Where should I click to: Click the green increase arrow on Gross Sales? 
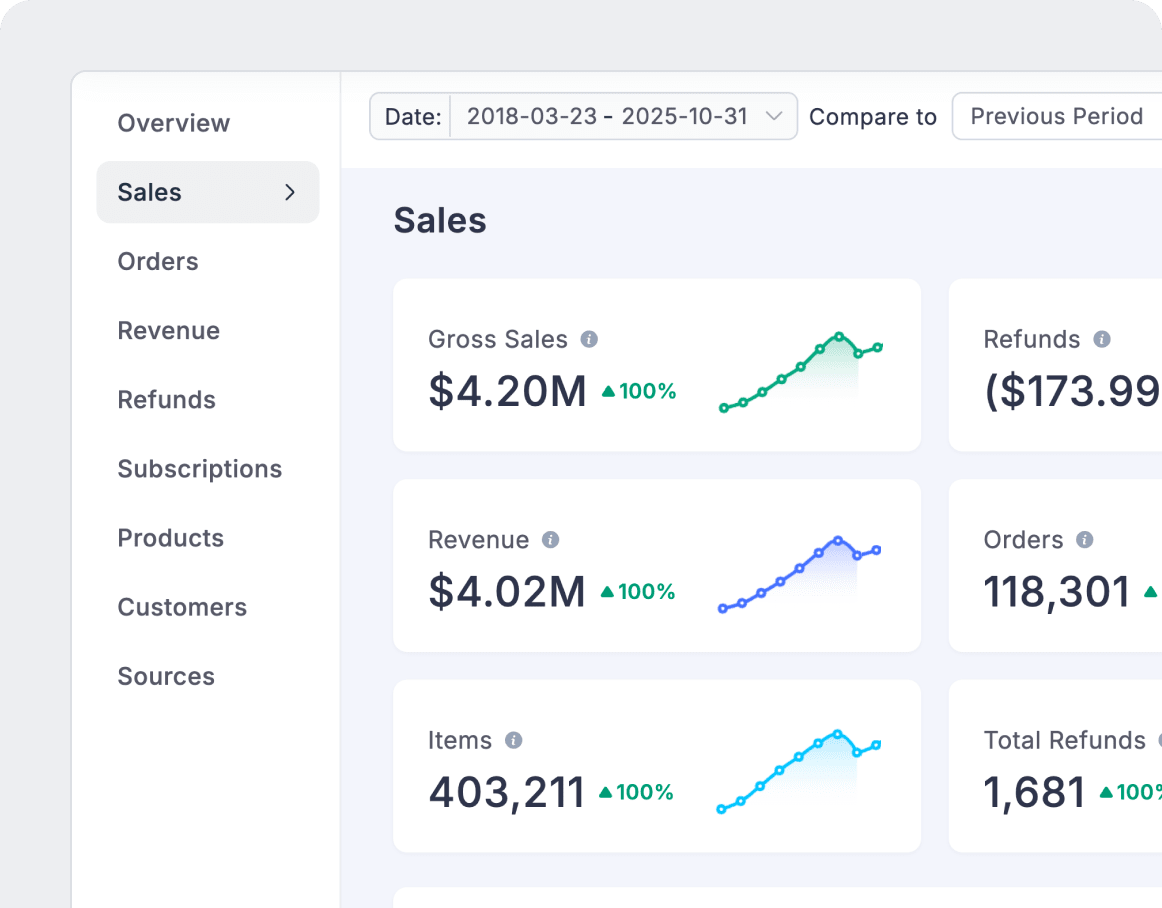coord(610,391)
